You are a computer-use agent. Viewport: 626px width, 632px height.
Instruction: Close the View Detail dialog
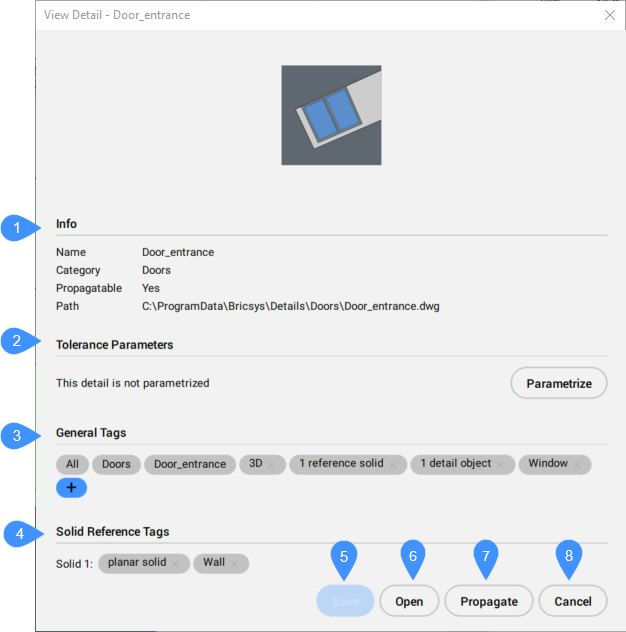(x=610, y=15)
